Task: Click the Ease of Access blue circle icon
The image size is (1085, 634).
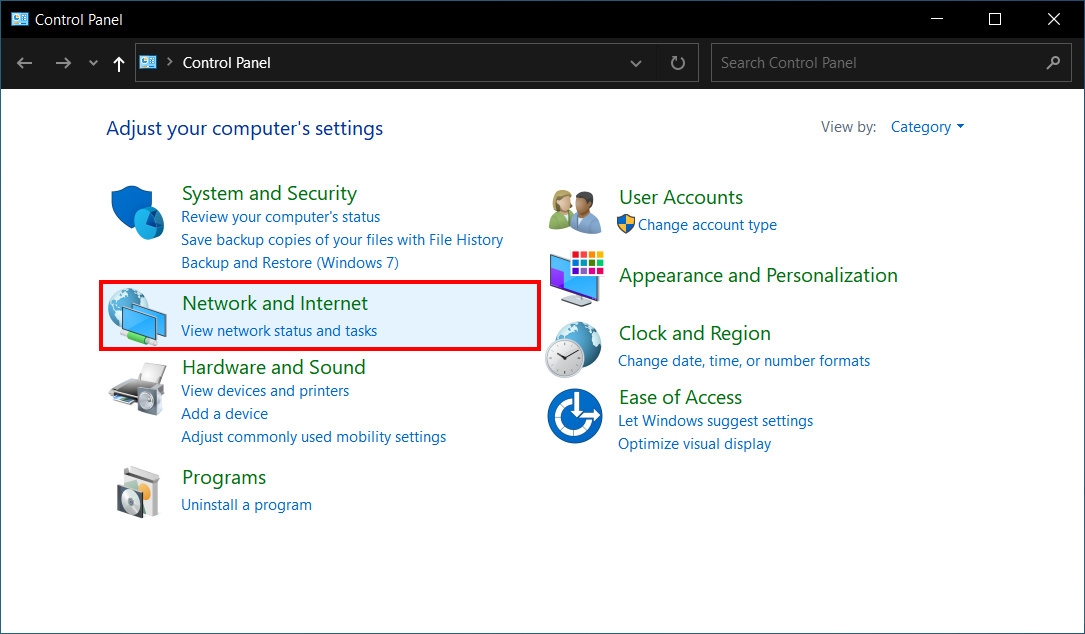Action: [575, 416]
